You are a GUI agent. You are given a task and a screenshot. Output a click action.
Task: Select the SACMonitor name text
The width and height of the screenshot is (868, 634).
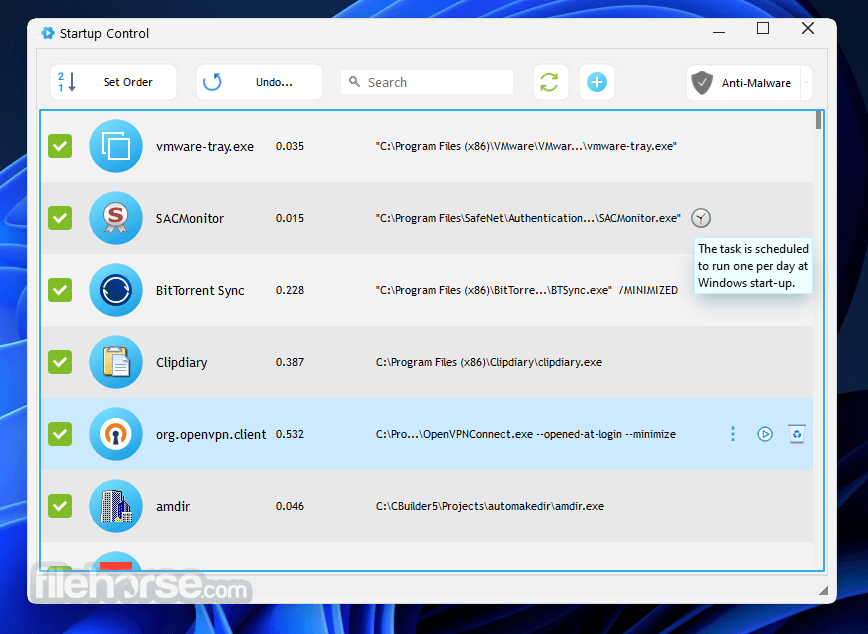pyautogui.click(x=190, y=219)
